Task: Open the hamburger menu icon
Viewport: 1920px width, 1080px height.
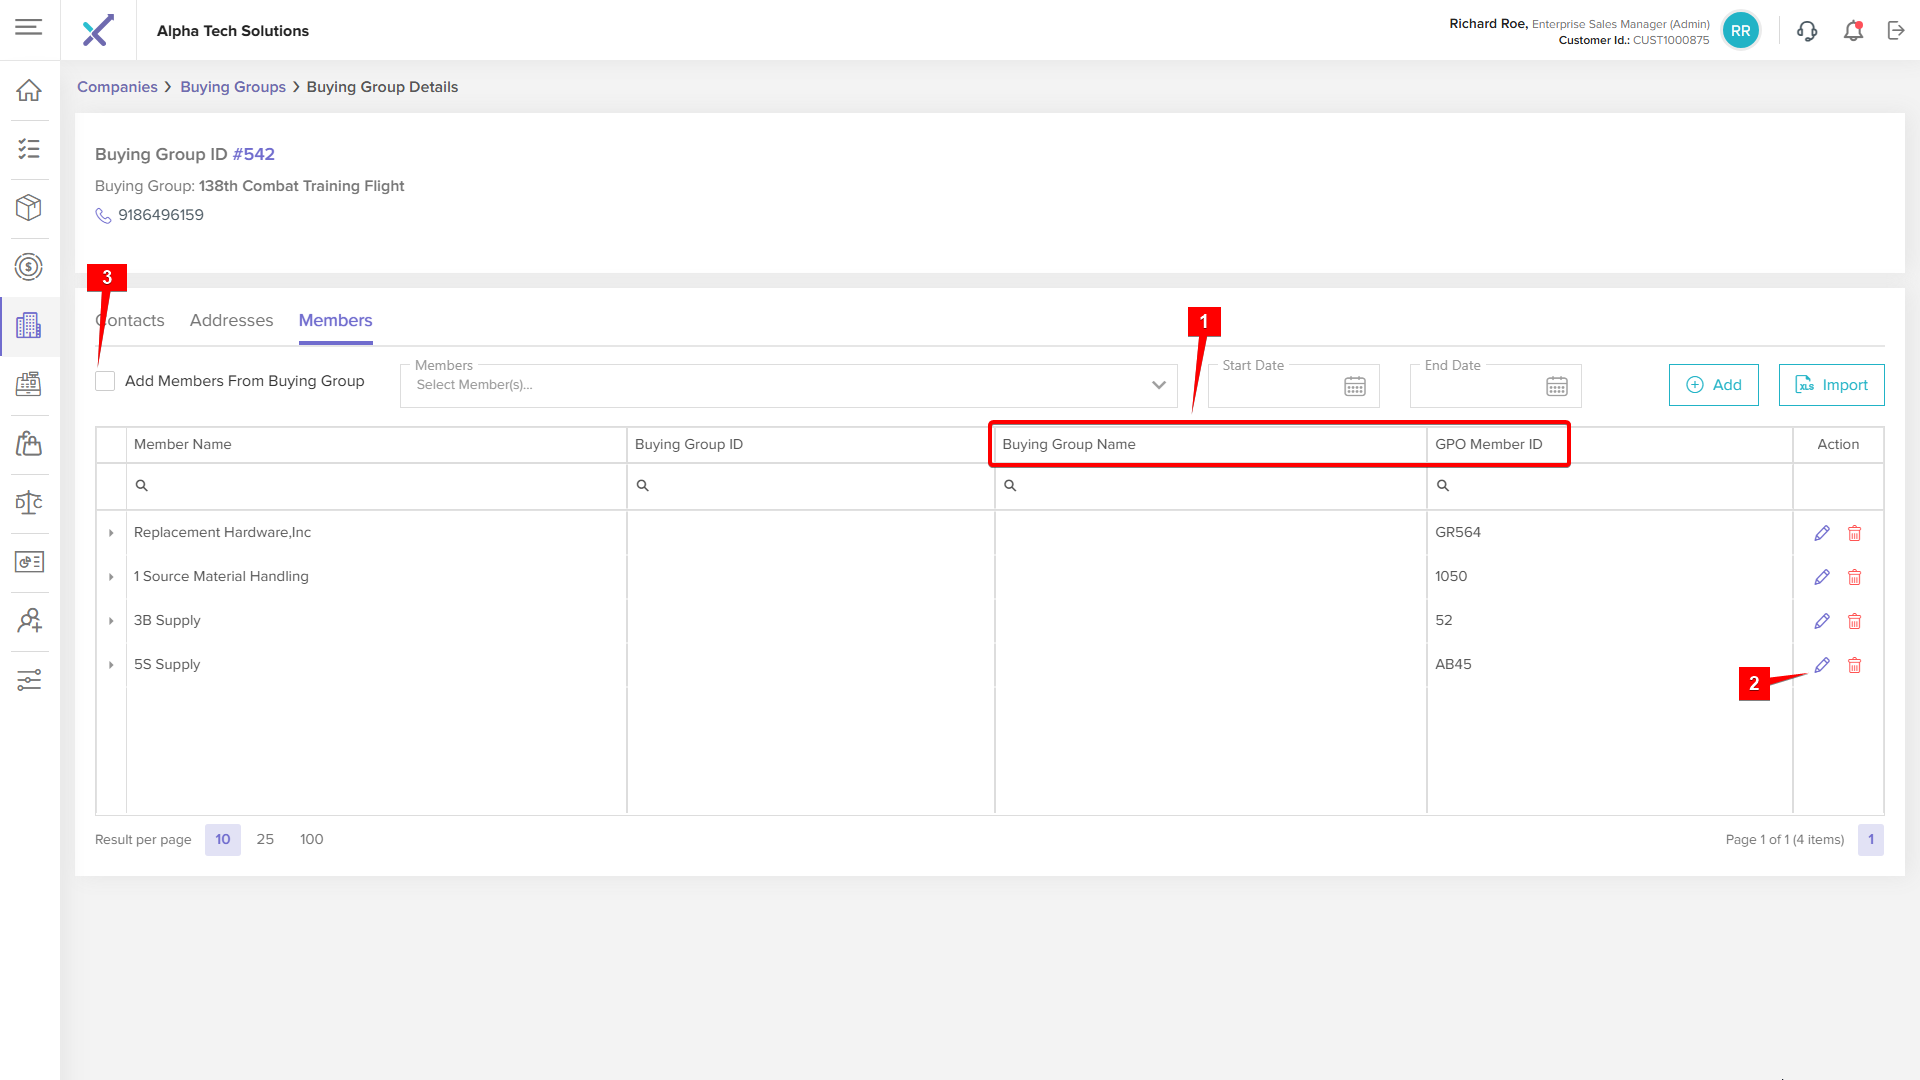Action: coord(29,27)
